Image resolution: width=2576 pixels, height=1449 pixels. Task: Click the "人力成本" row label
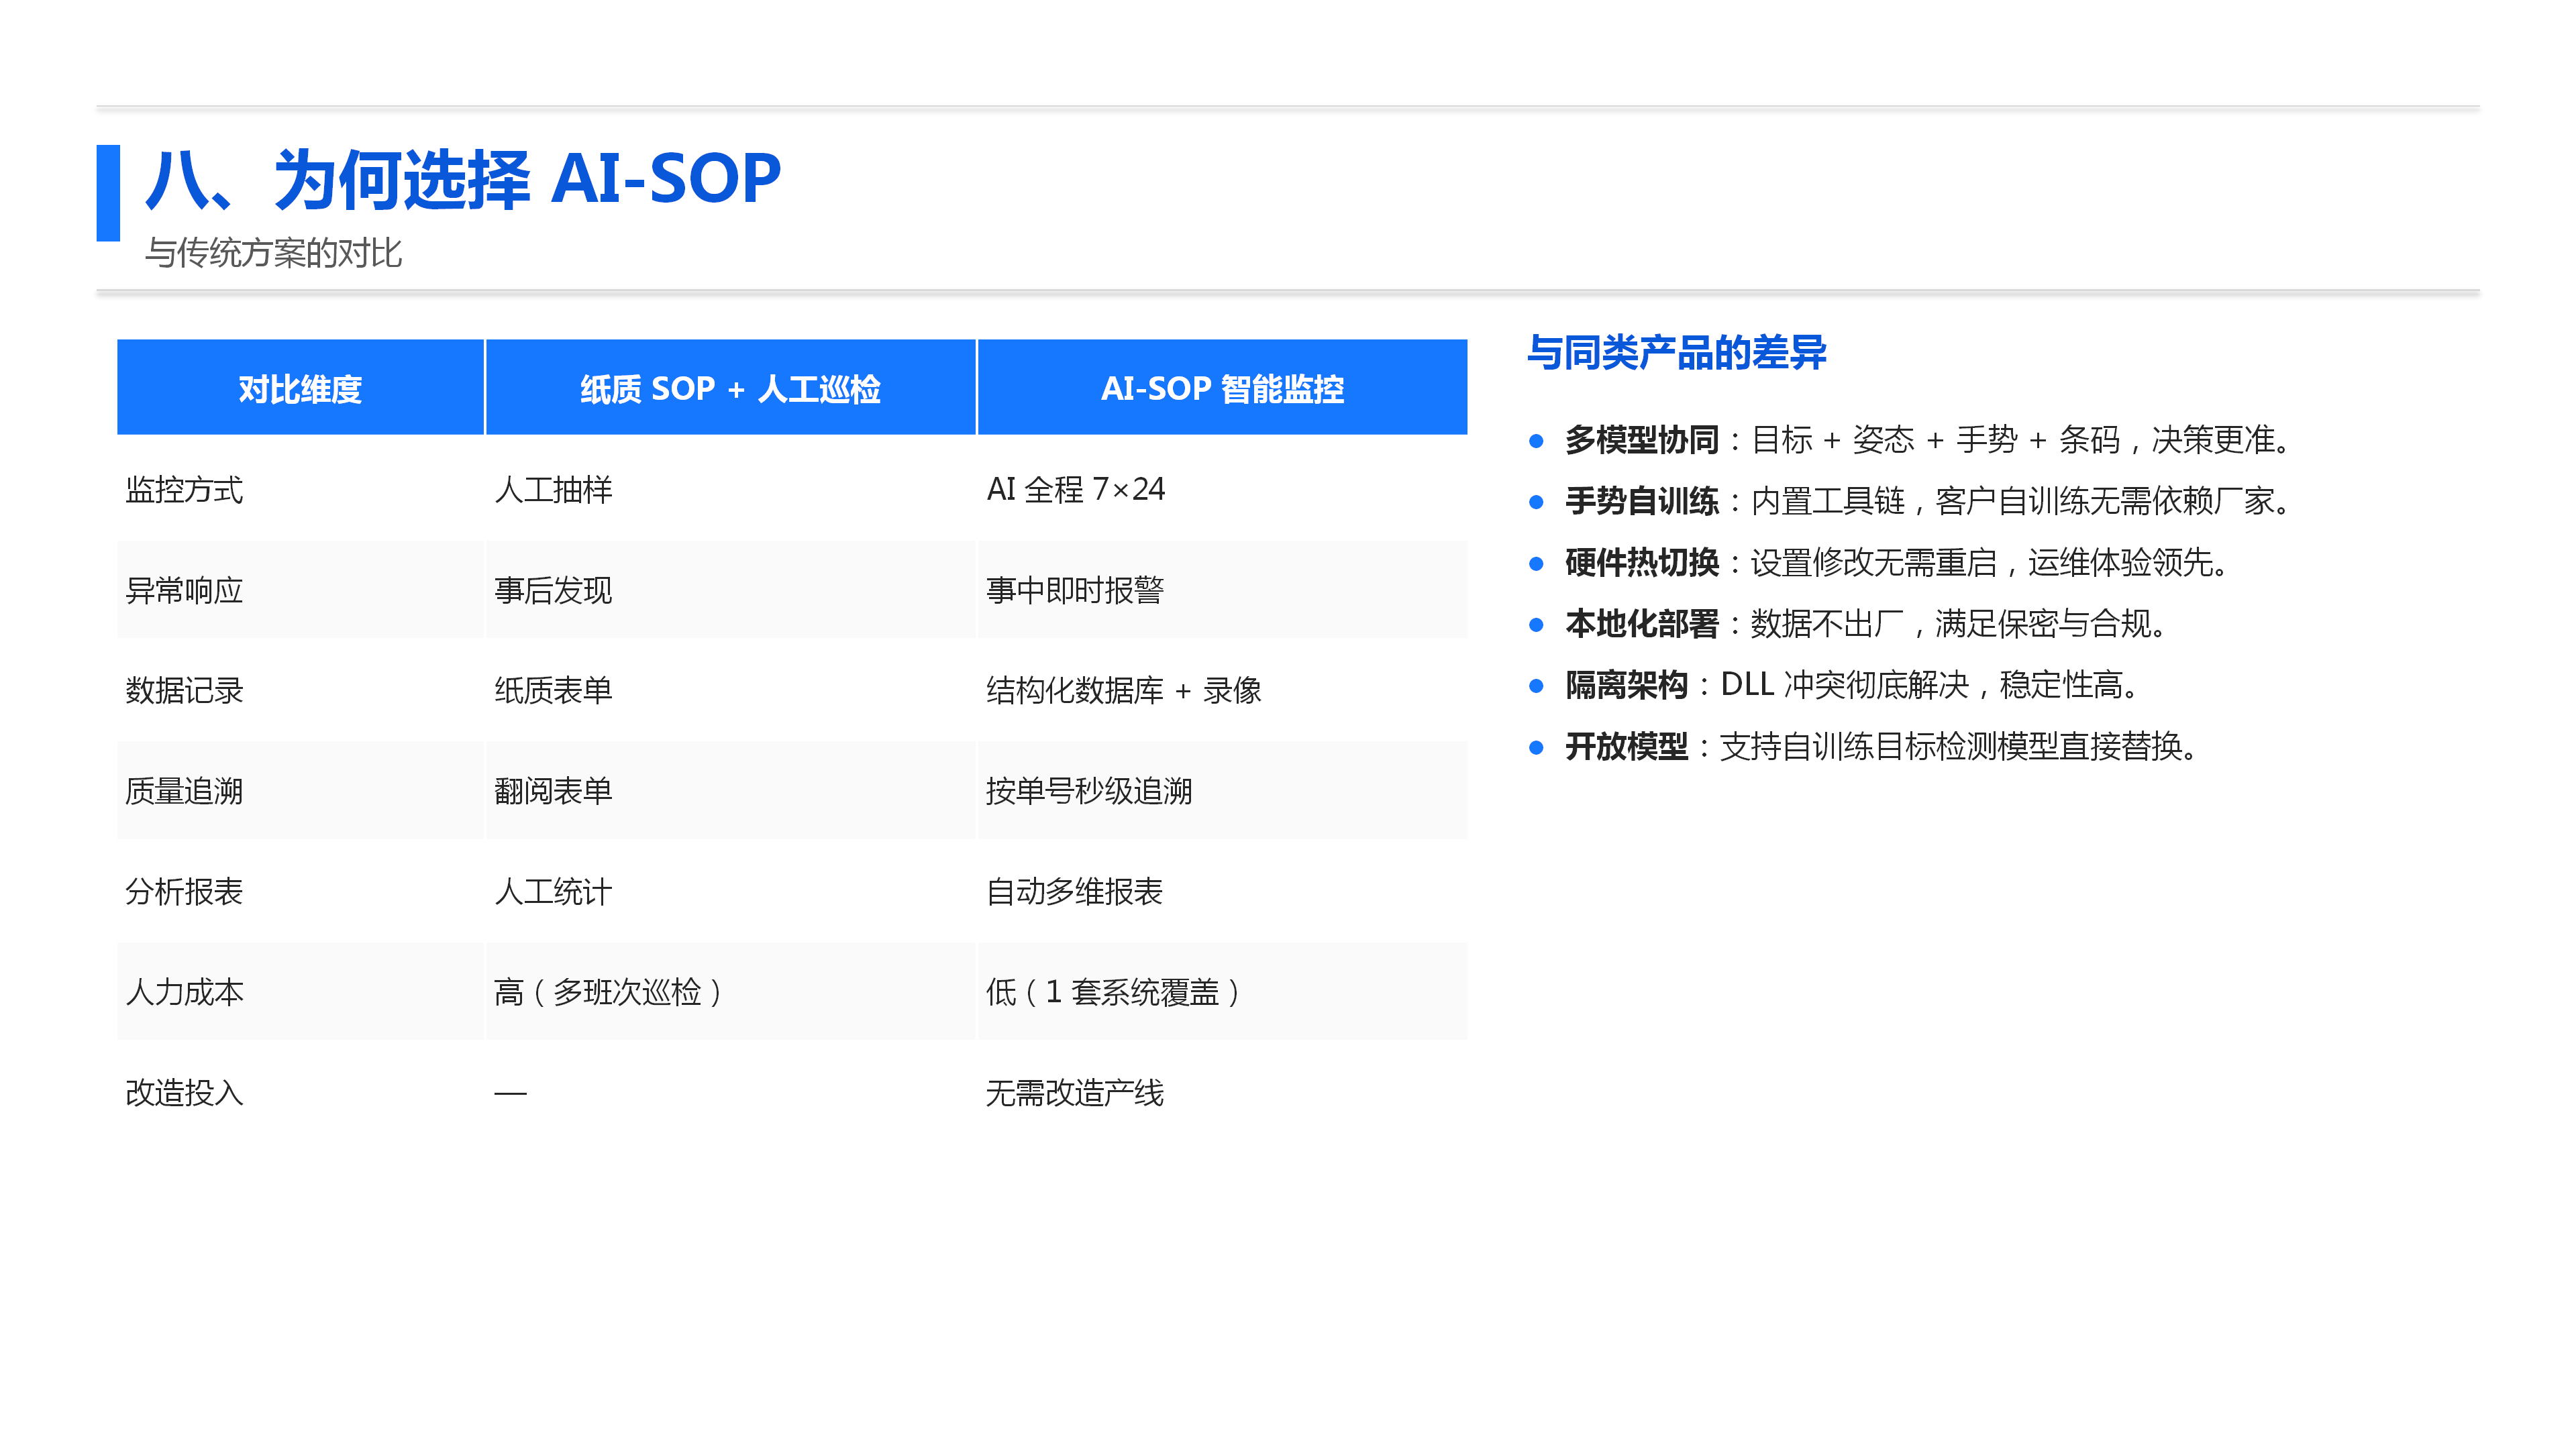click(x=184, y=992)
